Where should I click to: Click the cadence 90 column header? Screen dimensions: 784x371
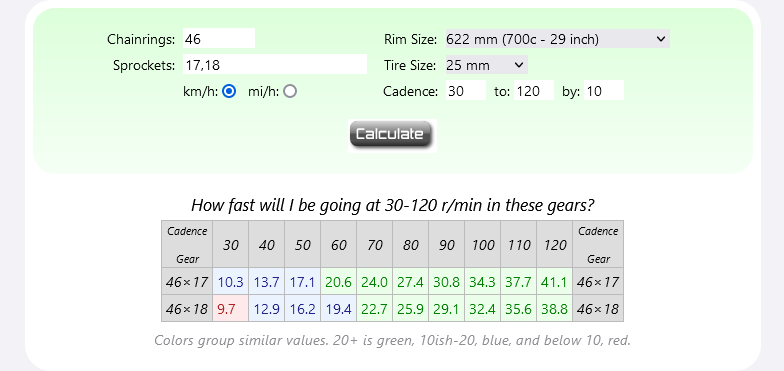click(446, 244)
